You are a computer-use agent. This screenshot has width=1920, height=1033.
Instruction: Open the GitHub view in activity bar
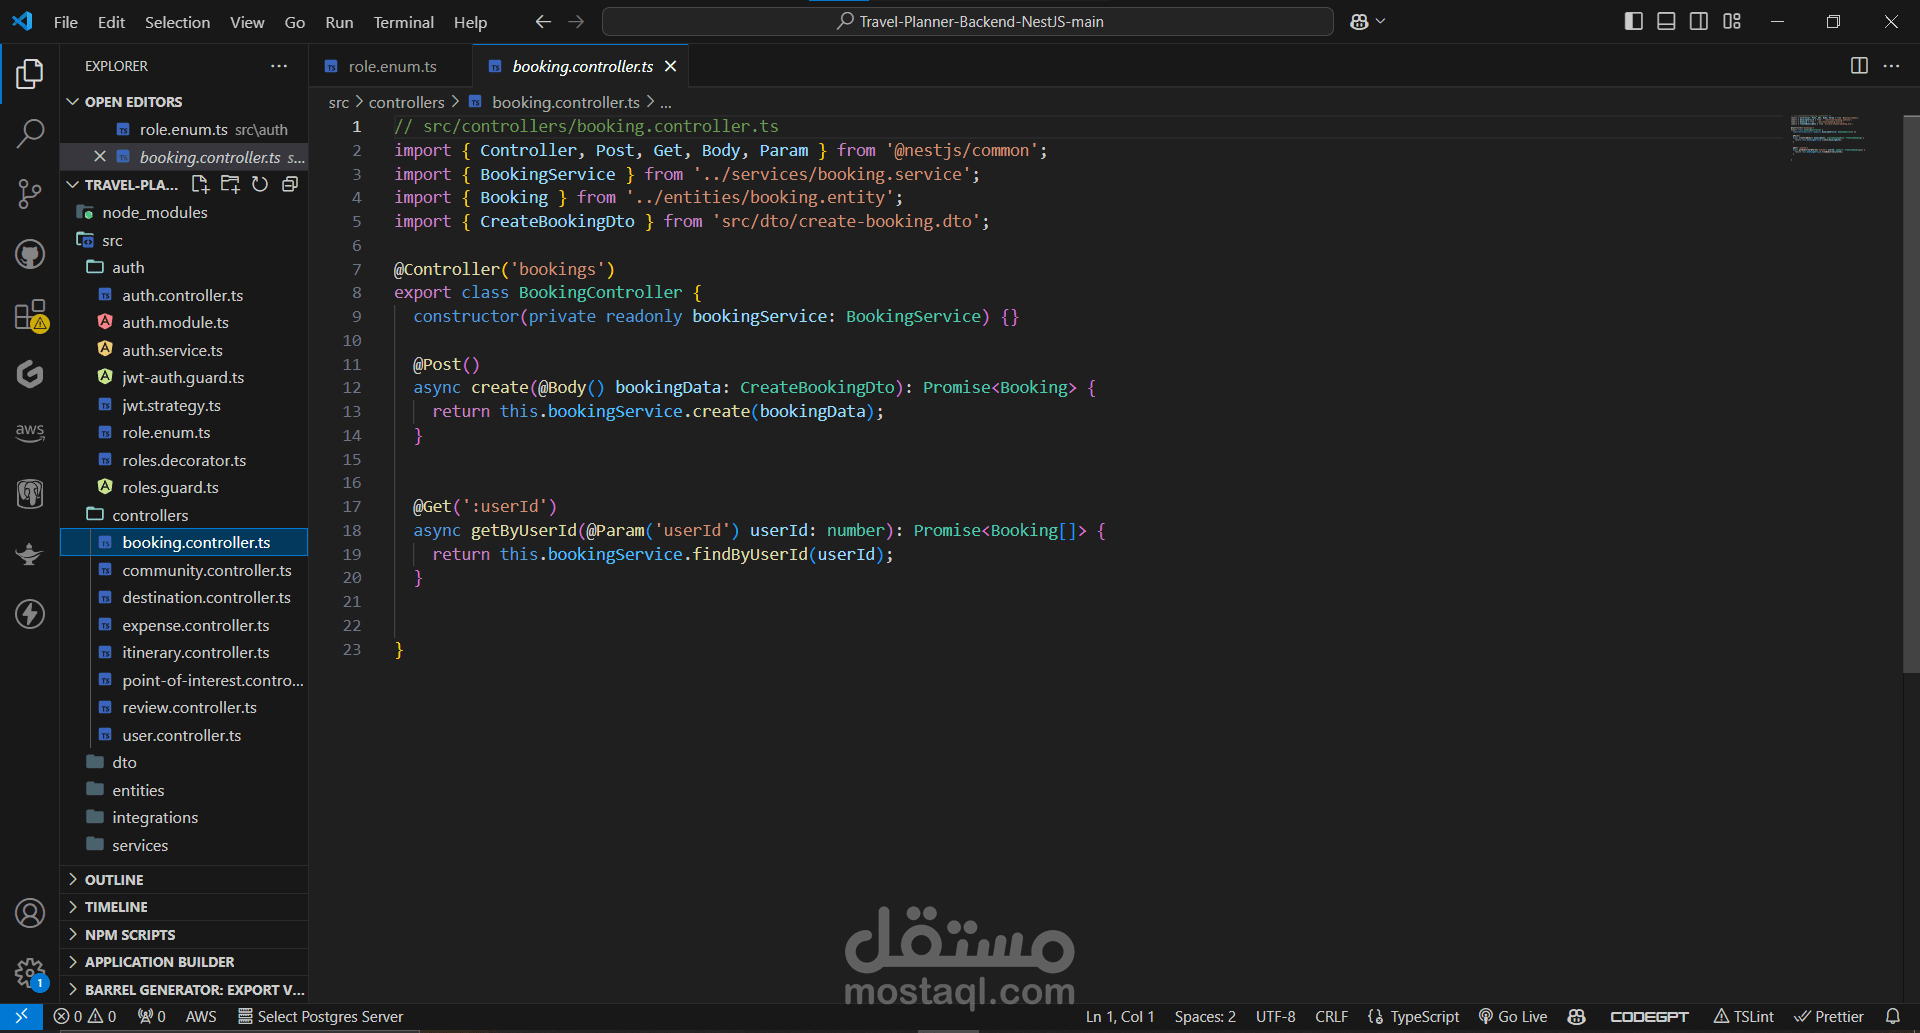(x=30, y=254)
